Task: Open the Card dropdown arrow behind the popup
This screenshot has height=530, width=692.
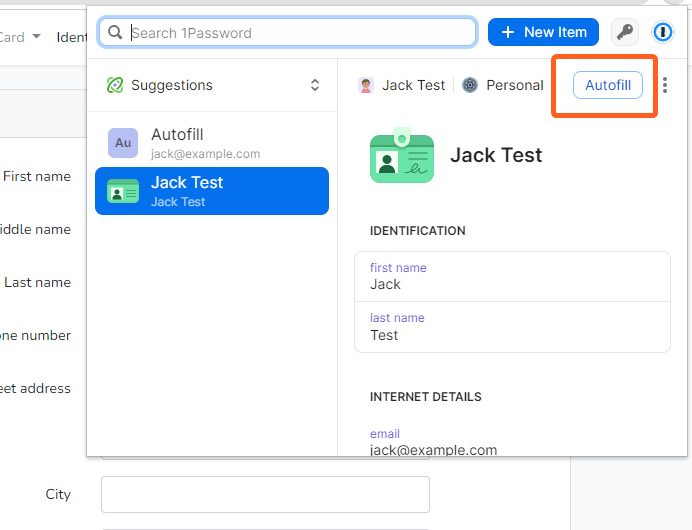Action: click(37, 37)
